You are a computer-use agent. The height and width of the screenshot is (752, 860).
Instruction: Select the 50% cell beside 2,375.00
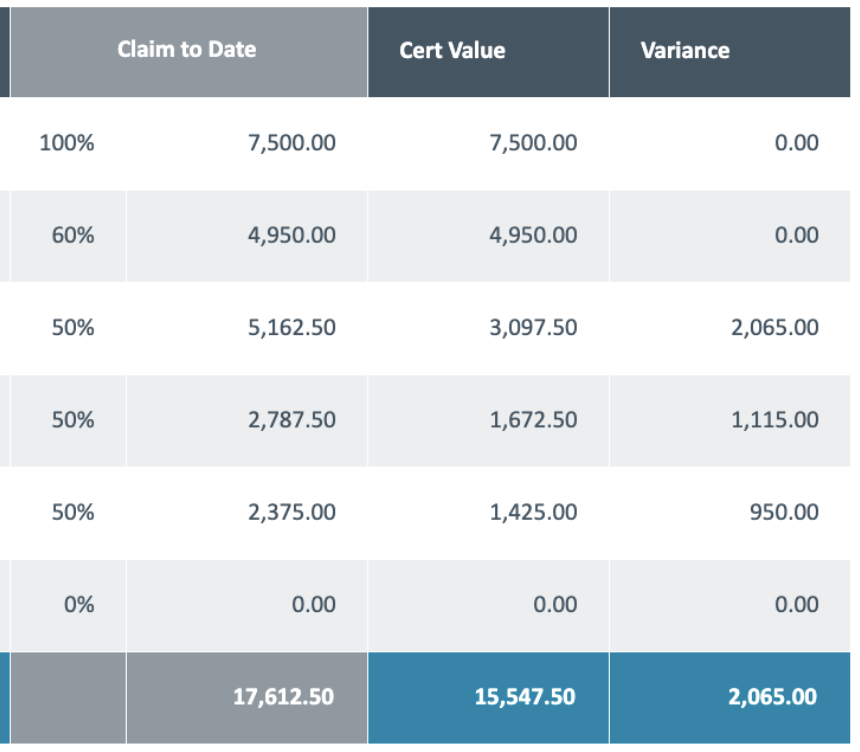[73, 513]
